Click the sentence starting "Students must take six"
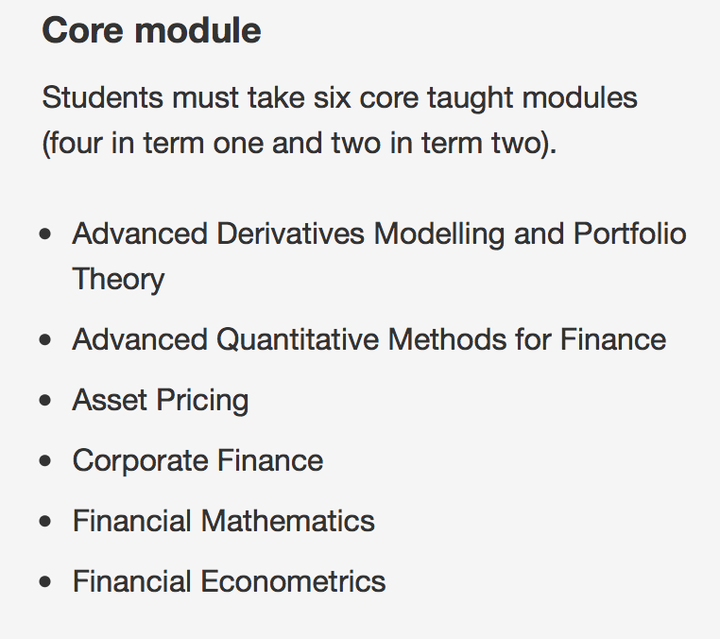This screenshot has width=720, height=639. tap(339, 120)
